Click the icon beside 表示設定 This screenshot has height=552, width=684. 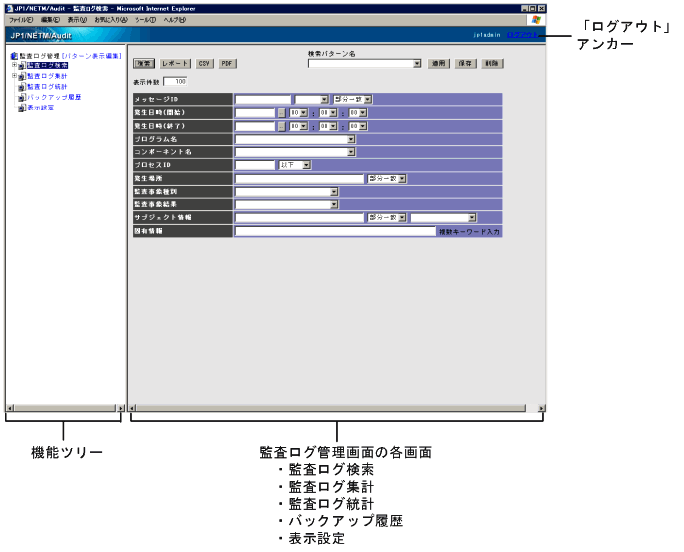22,108
